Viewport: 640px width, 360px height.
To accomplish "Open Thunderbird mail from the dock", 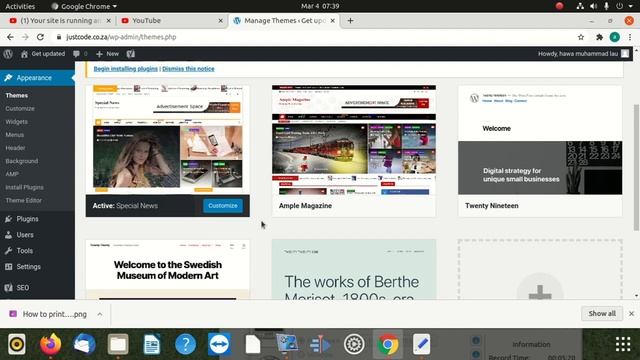I will pos(84,344).
